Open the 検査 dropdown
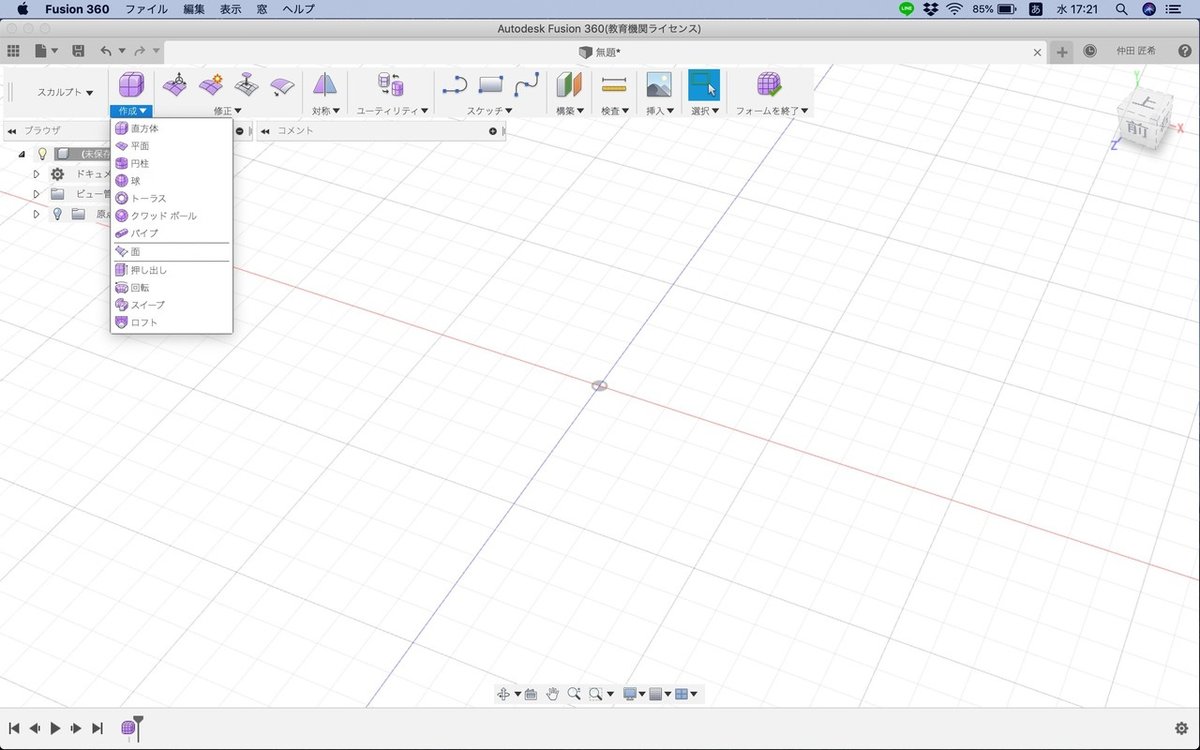Image resolution: width=1200 pixels, height=750 pixels. 615,111
